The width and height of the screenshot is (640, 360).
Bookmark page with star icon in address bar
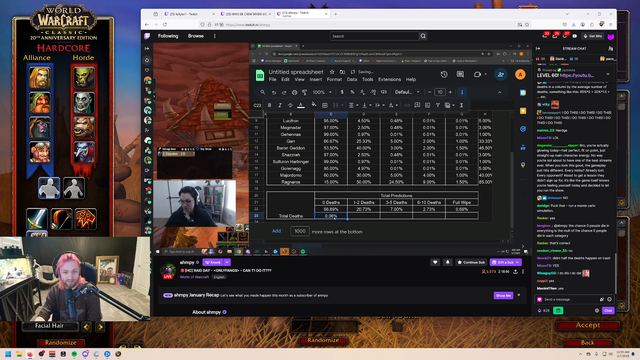point(527,24)
